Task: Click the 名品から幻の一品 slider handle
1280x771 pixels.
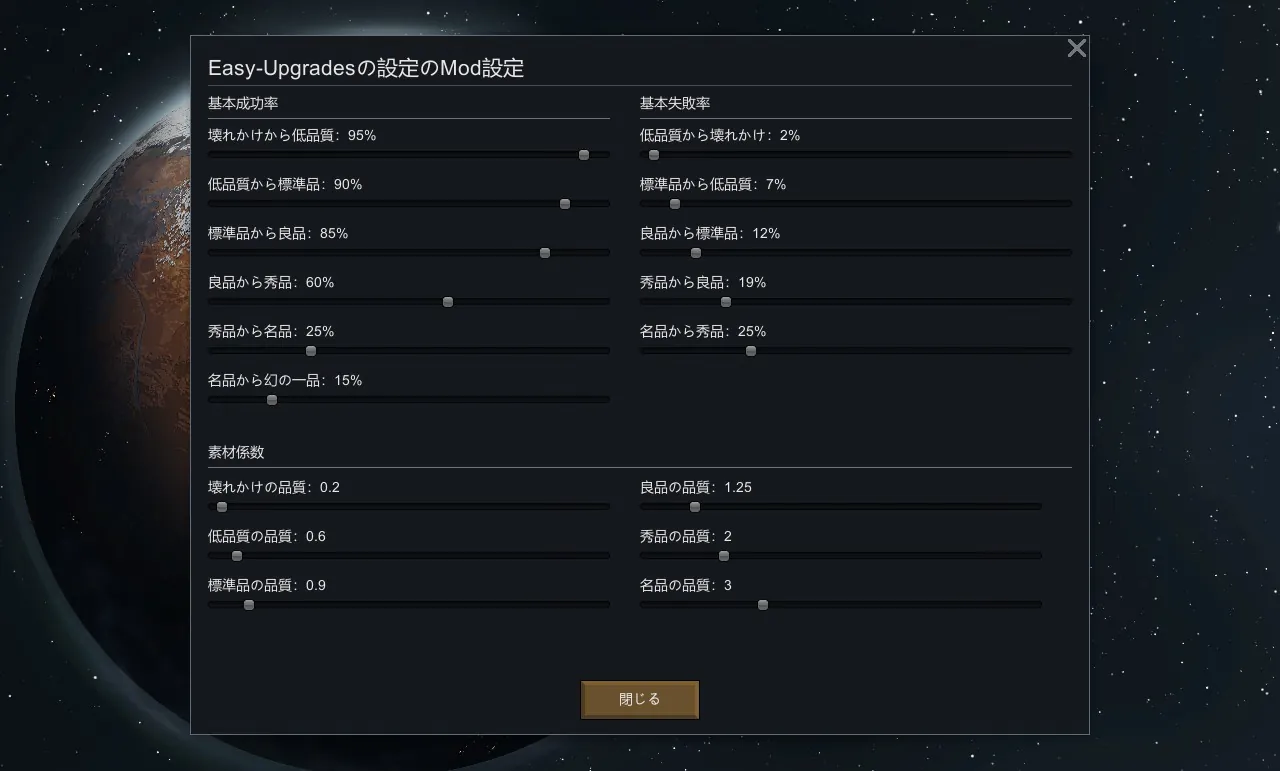Action: 272,400
